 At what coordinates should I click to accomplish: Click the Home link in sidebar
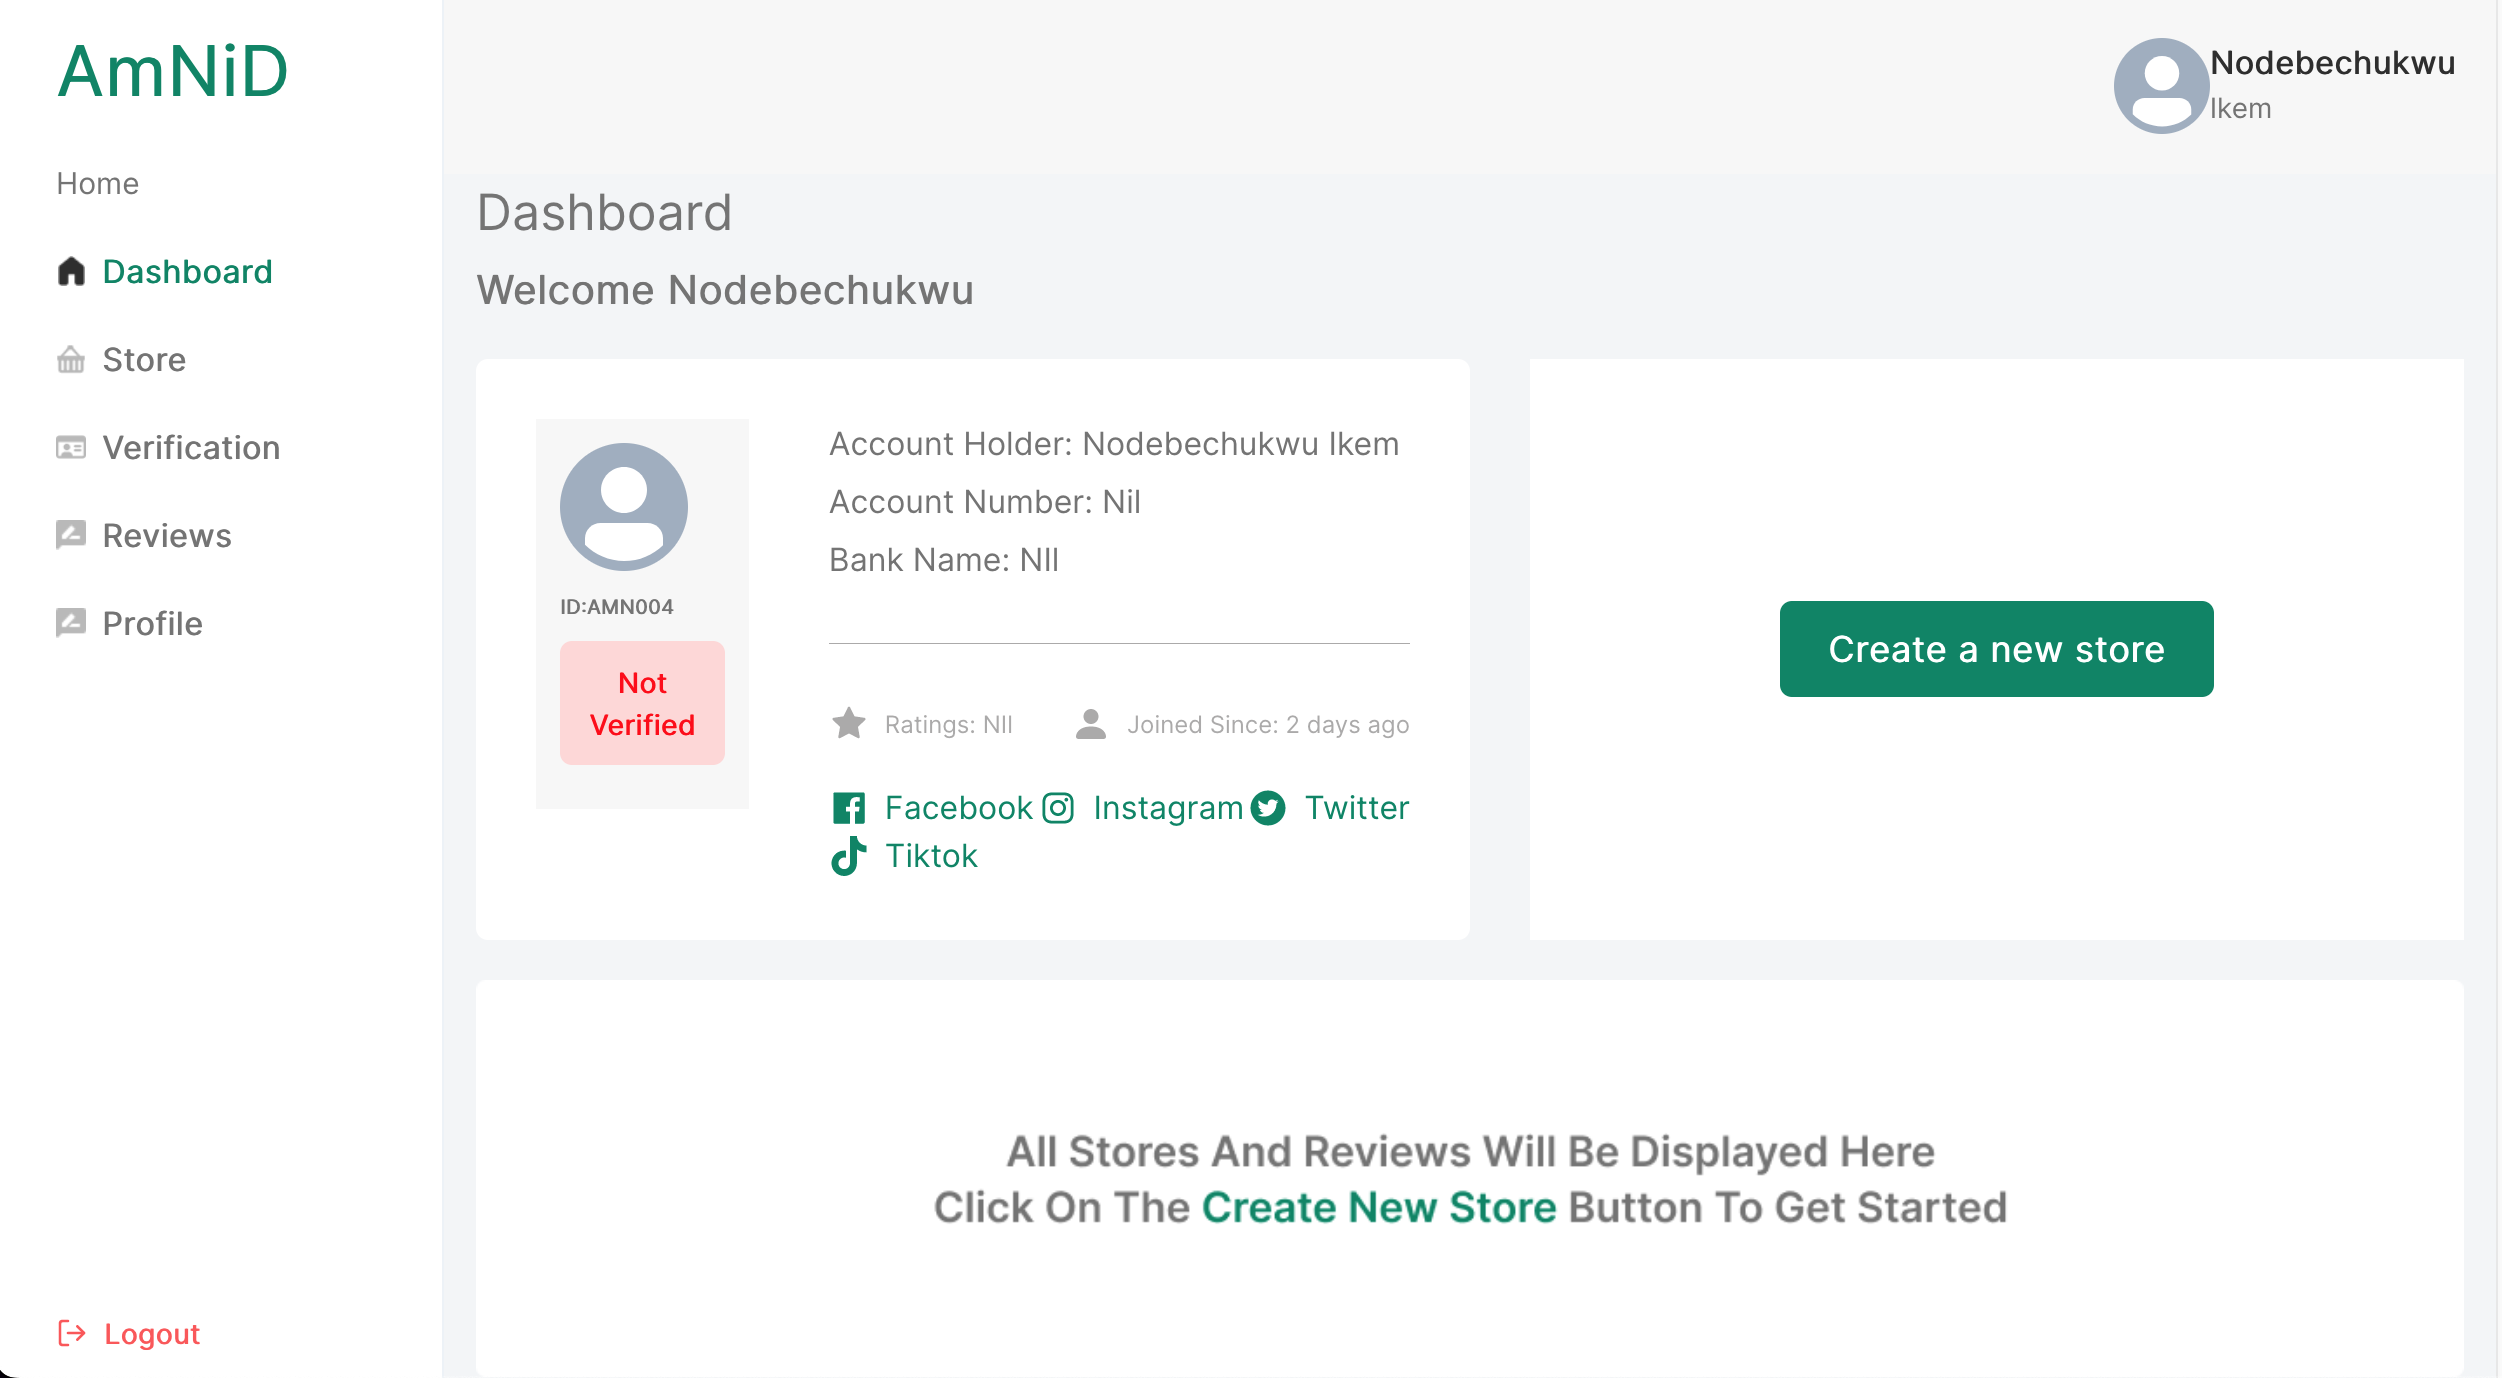[98, 183]
